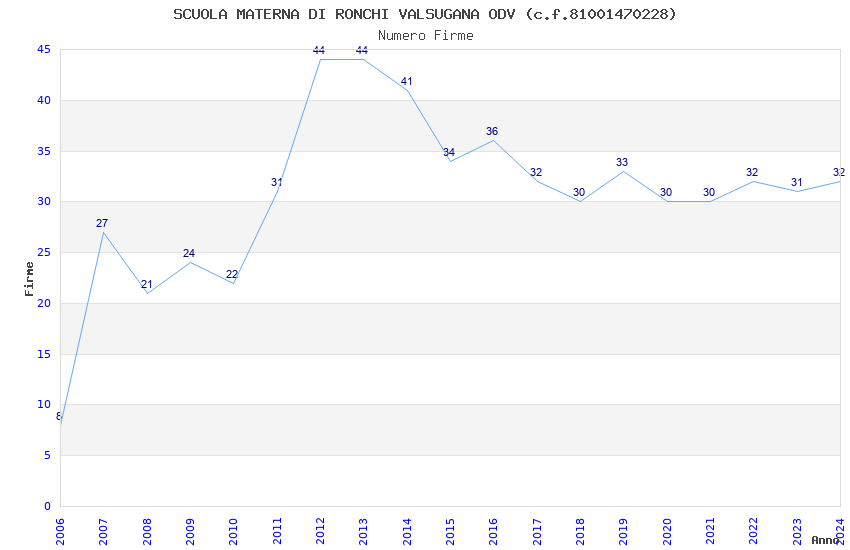Image resolution: width=850 pixels, height=550 pixels.
Task: Click y-axis tick value 25
Action: click(x=44, y=253)
